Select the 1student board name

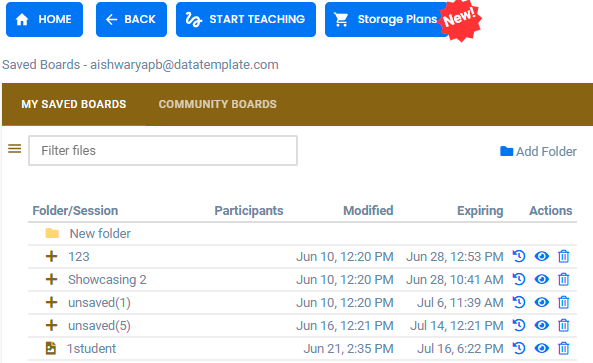92,349
